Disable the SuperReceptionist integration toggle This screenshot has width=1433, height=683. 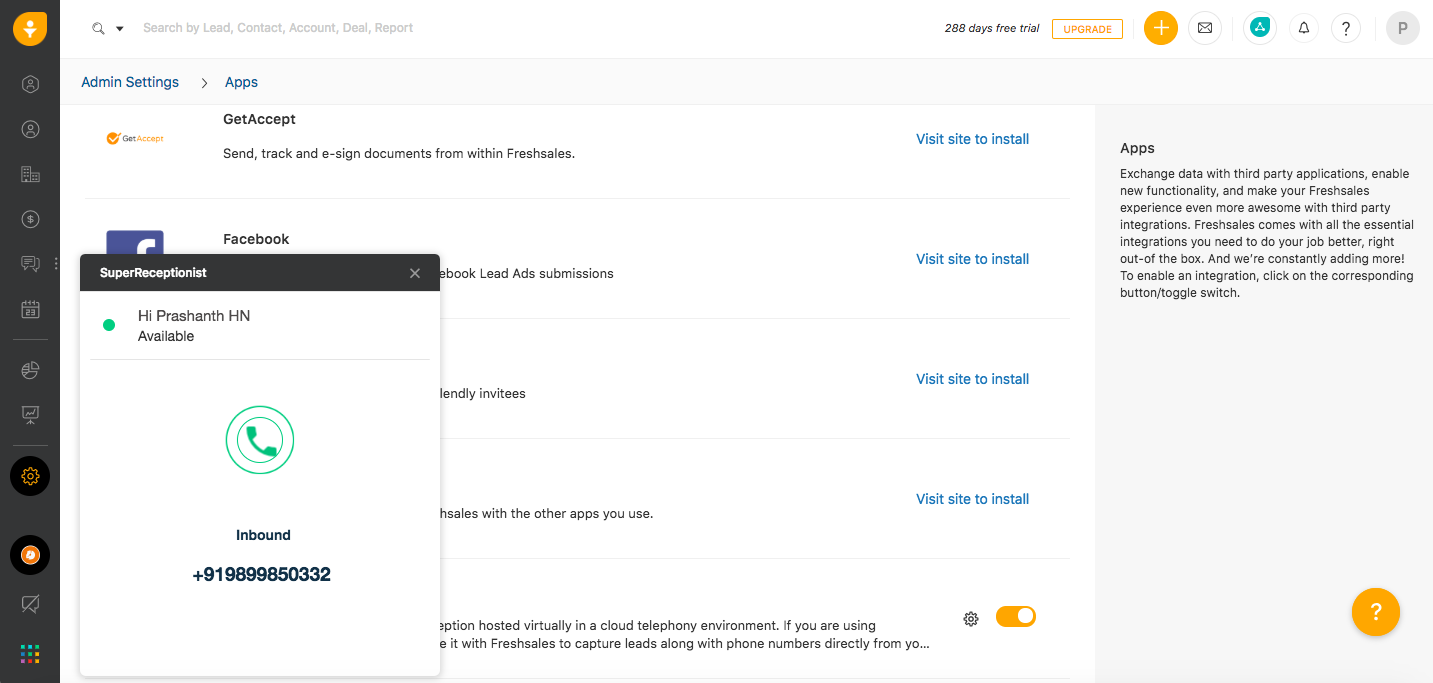point(1016,617)
